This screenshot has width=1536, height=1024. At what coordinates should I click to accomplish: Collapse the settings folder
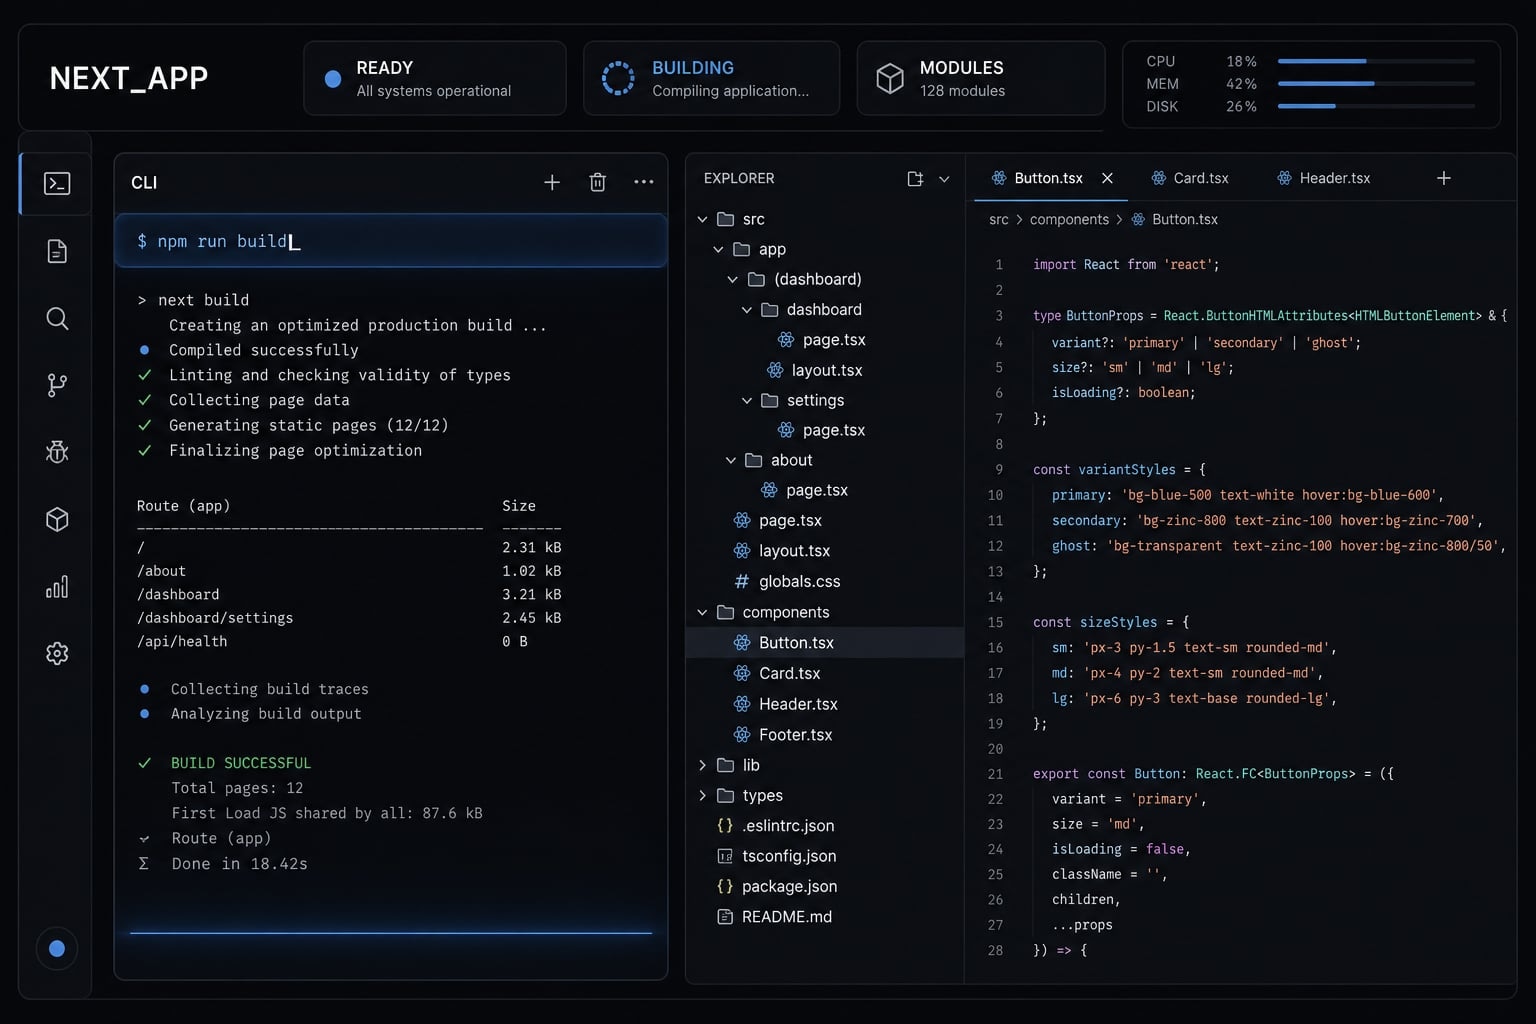(747, 400)
